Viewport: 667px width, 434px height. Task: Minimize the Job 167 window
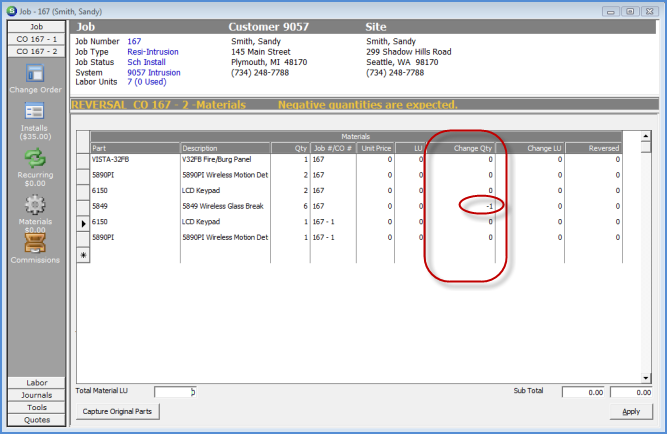click(611, 11)
